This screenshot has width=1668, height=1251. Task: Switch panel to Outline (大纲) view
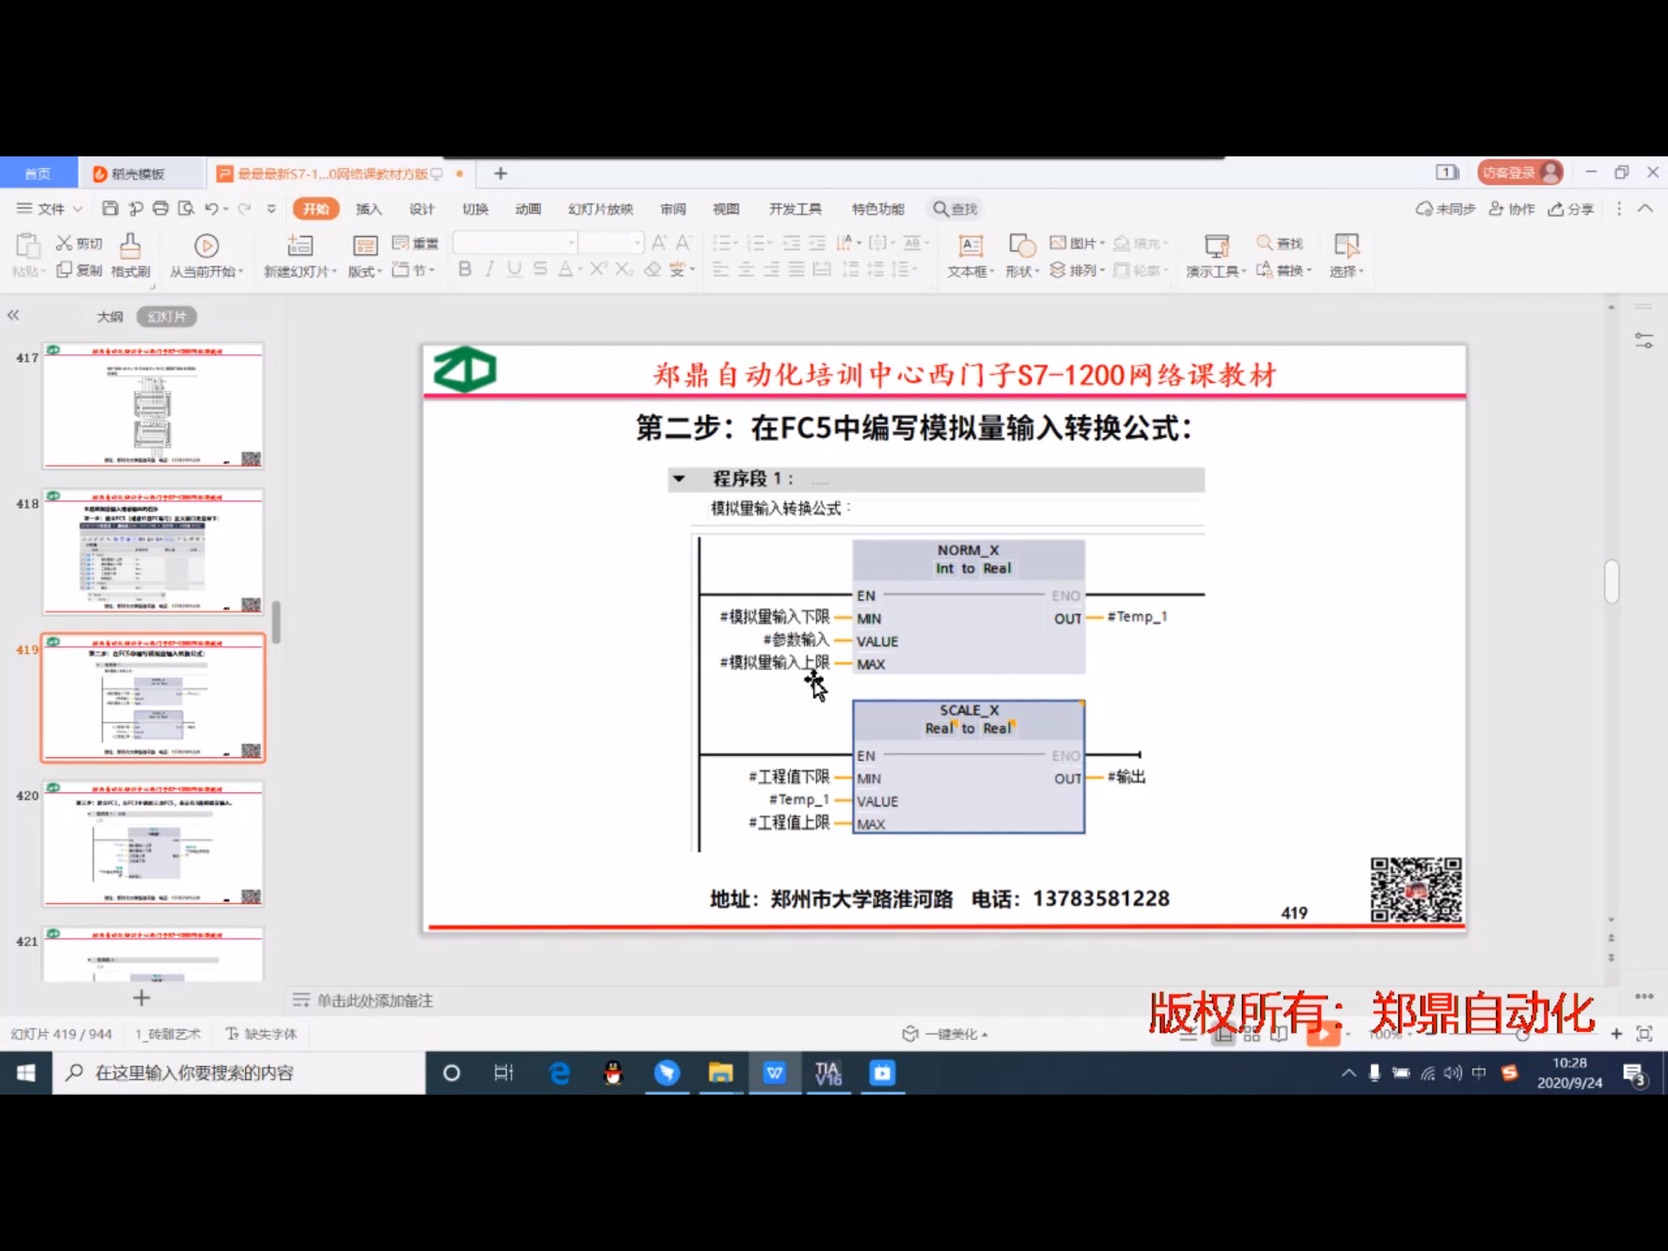(110, 316)
